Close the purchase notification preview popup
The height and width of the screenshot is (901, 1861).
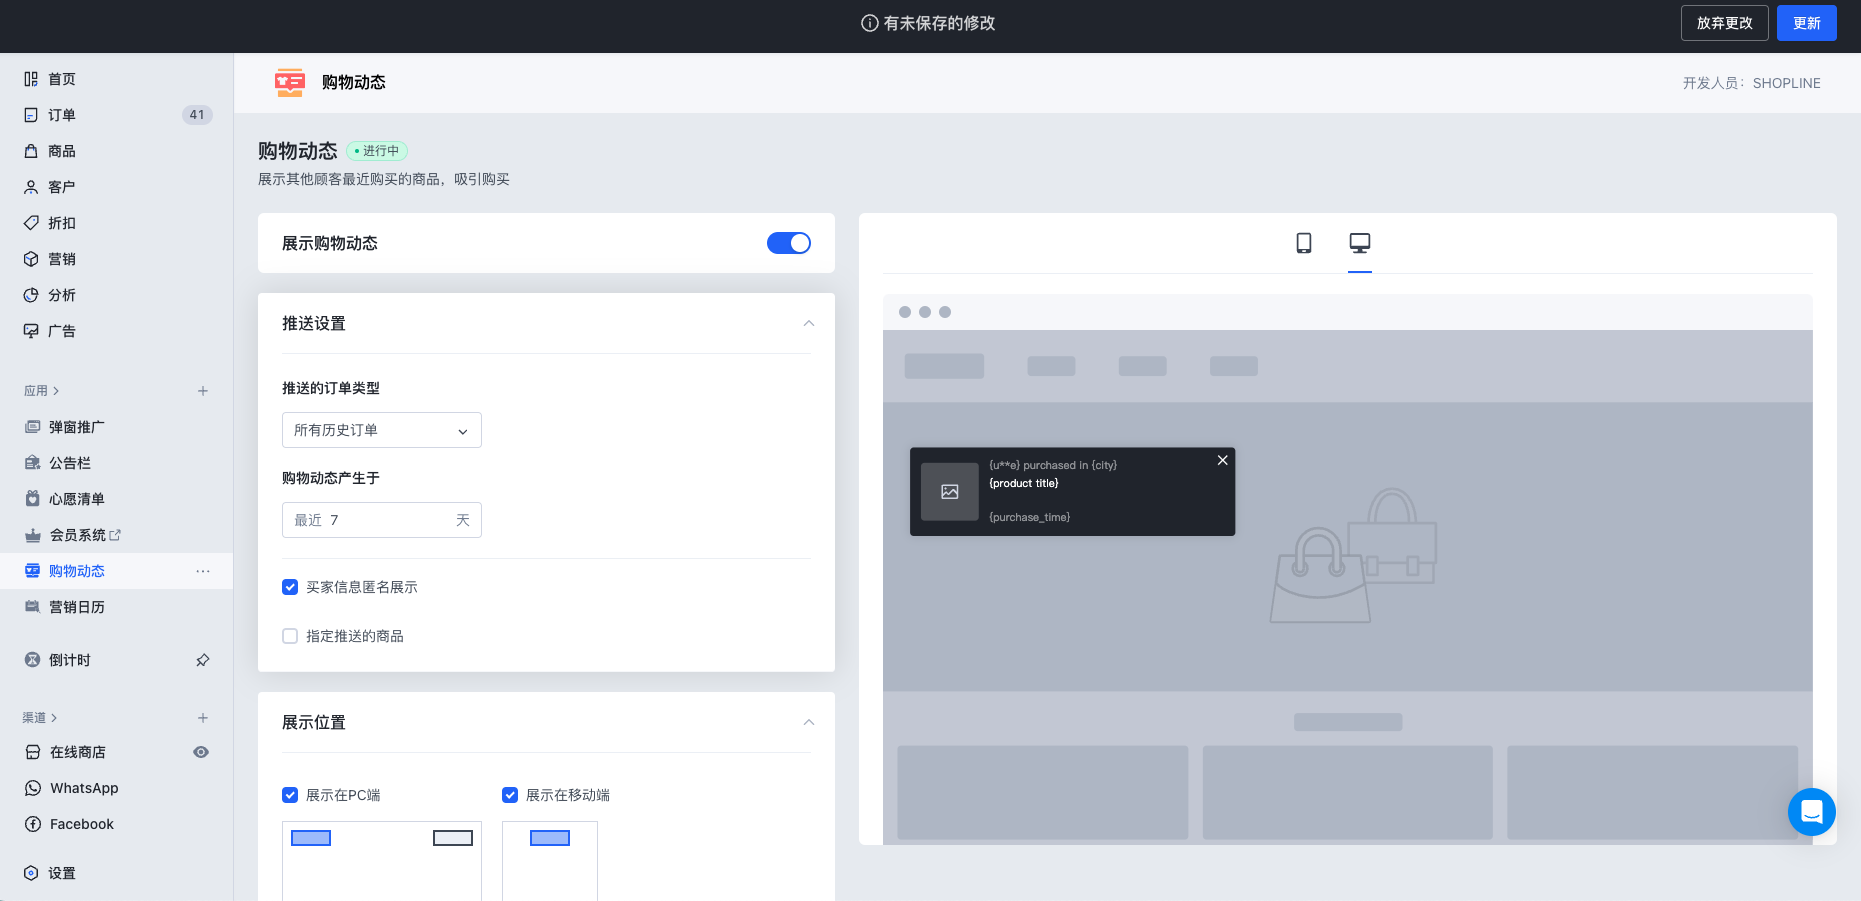1222,460
